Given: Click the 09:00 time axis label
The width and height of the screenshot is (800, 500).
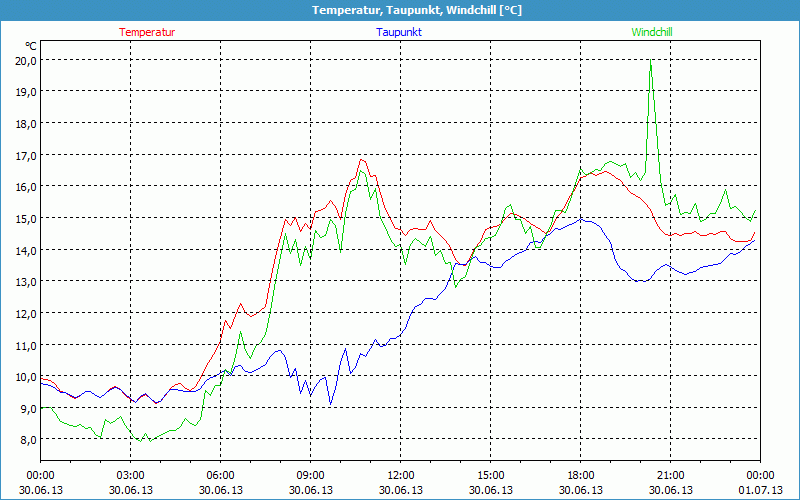Looking at the screenshot, I should [311, 475].
